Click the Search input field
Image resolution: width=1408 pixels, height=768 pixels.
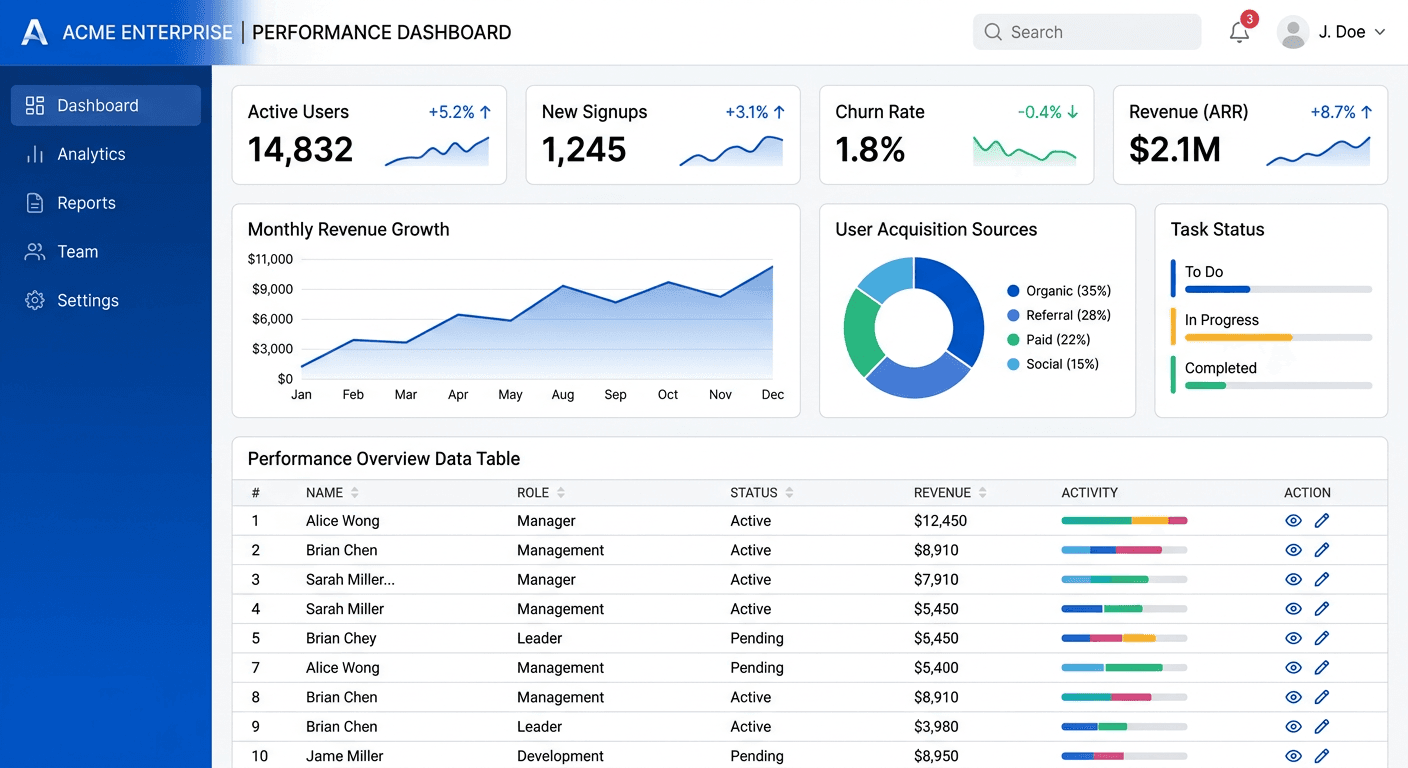pos(1100,32)
